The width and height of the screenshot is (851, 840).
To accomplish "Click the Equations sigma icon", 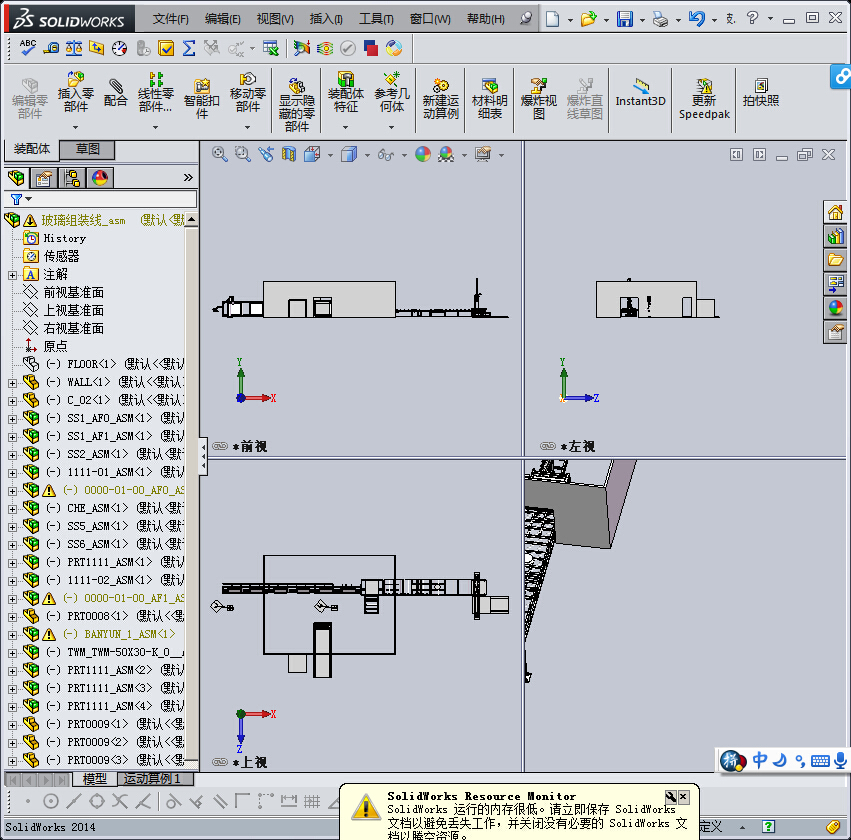I will [188, 48].
